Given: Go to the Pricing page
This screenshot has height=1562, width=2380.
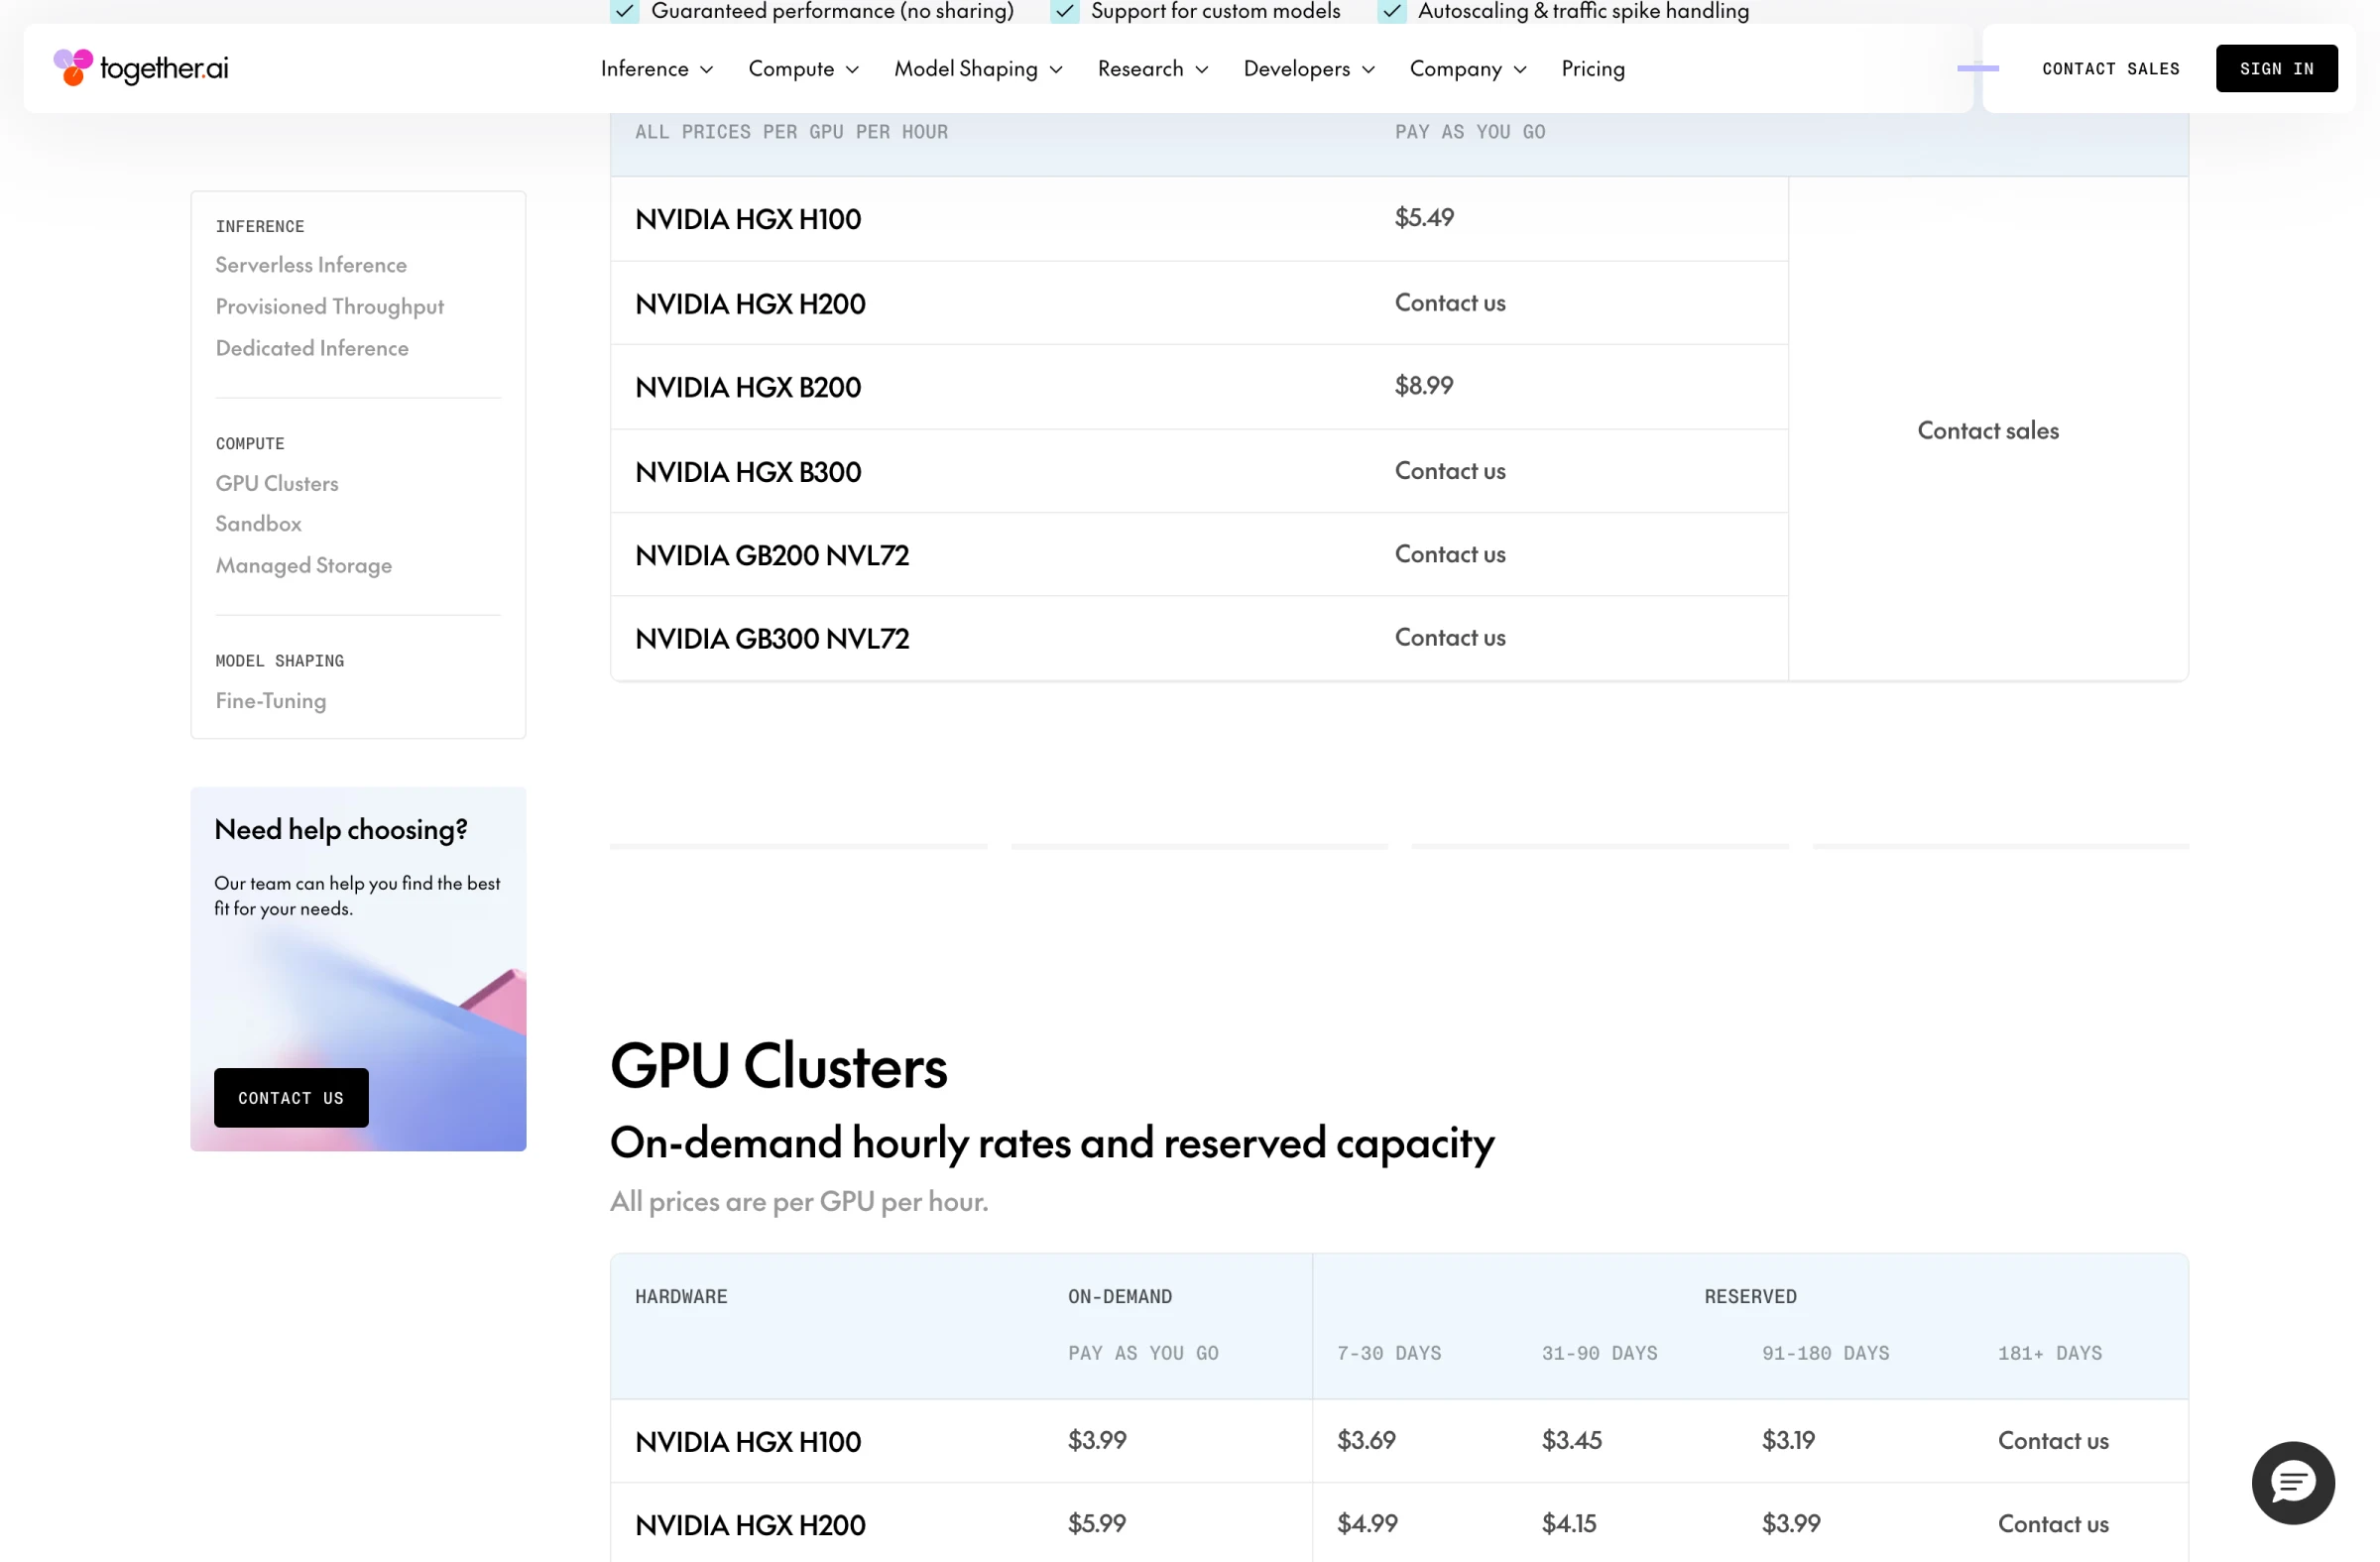Looking at the screenshot, I should point(1592,69).
